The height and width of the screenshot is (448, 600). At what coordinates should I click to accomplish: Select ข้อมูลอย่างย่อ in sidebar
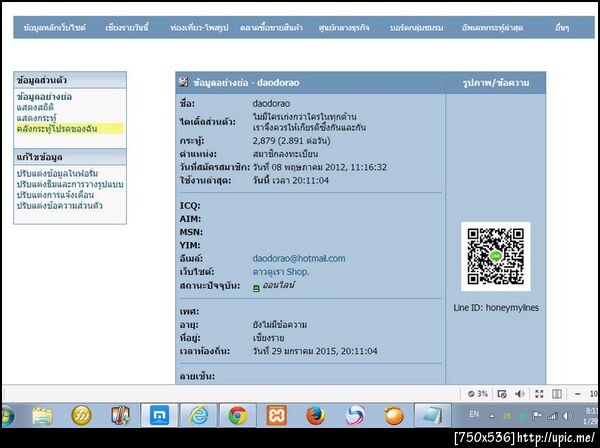coord(44,96)
